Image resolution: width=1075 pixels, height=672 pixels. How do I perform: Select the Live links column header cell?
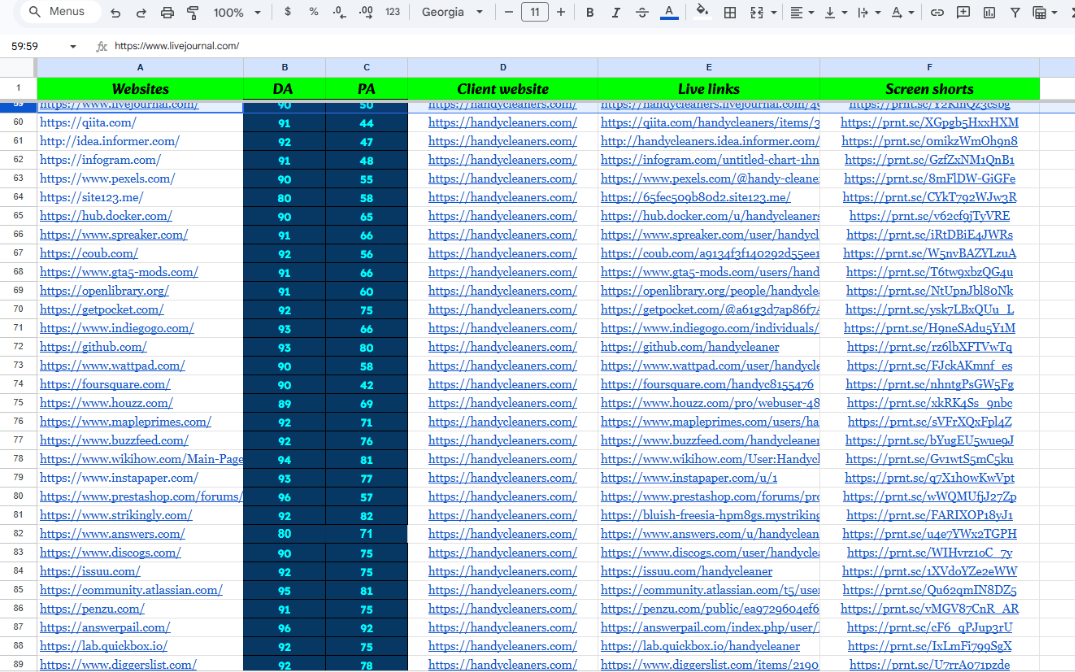(708, 89)
